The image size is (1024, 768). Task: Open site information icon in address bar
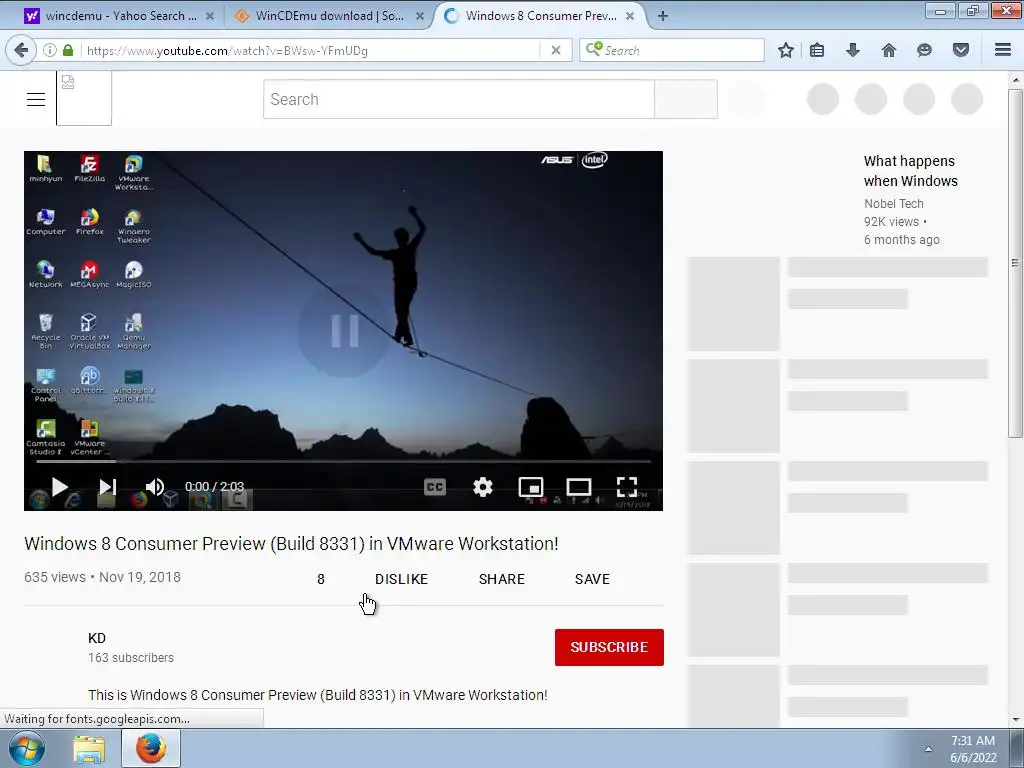pyautogui.click(x=50, y=50)
